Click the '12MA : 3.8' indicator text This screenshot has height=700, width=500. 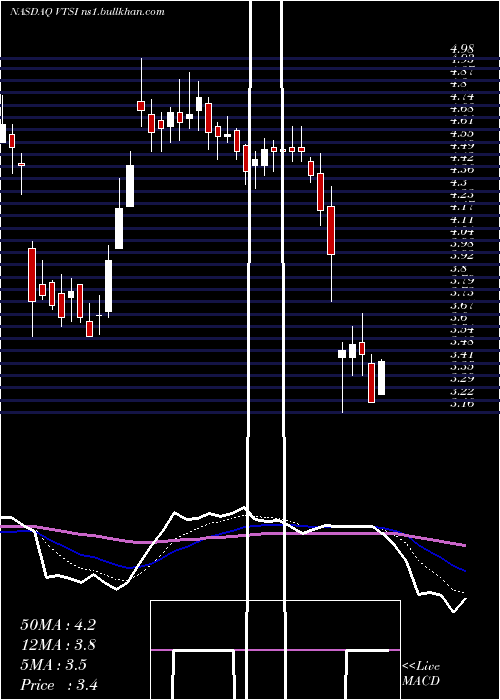(58, 645)
